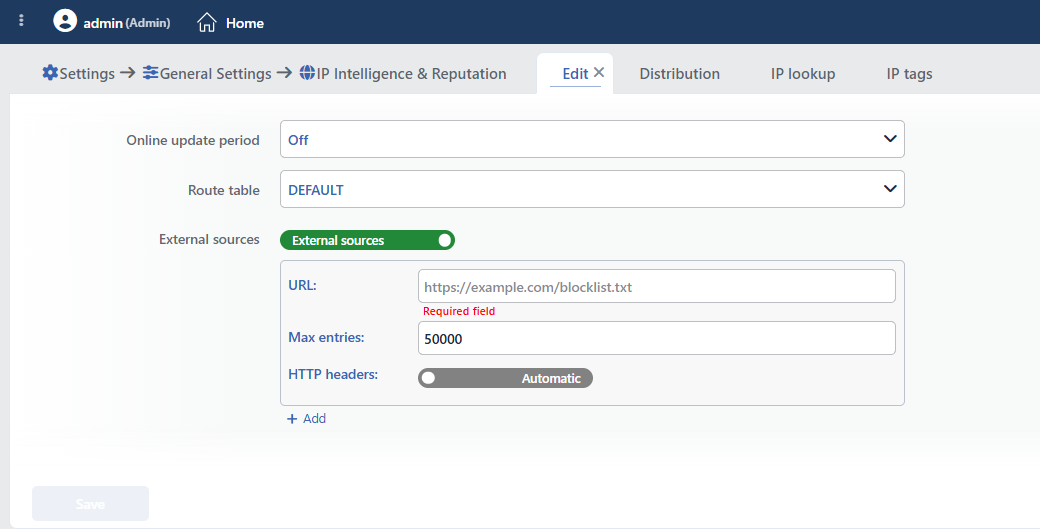The image size is (1040, 529).
Task: Click the admin user avatar icon
Action: click(65, 21)
